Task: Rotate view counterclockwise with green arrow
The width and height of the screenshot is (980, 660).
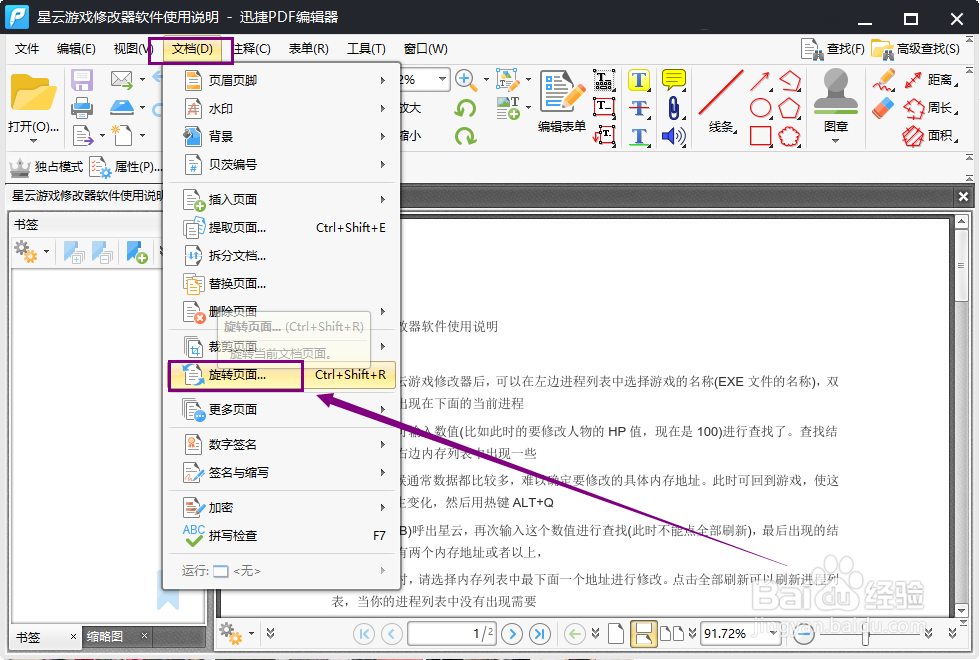Action: pyautogui.click(x=465, y=108)
